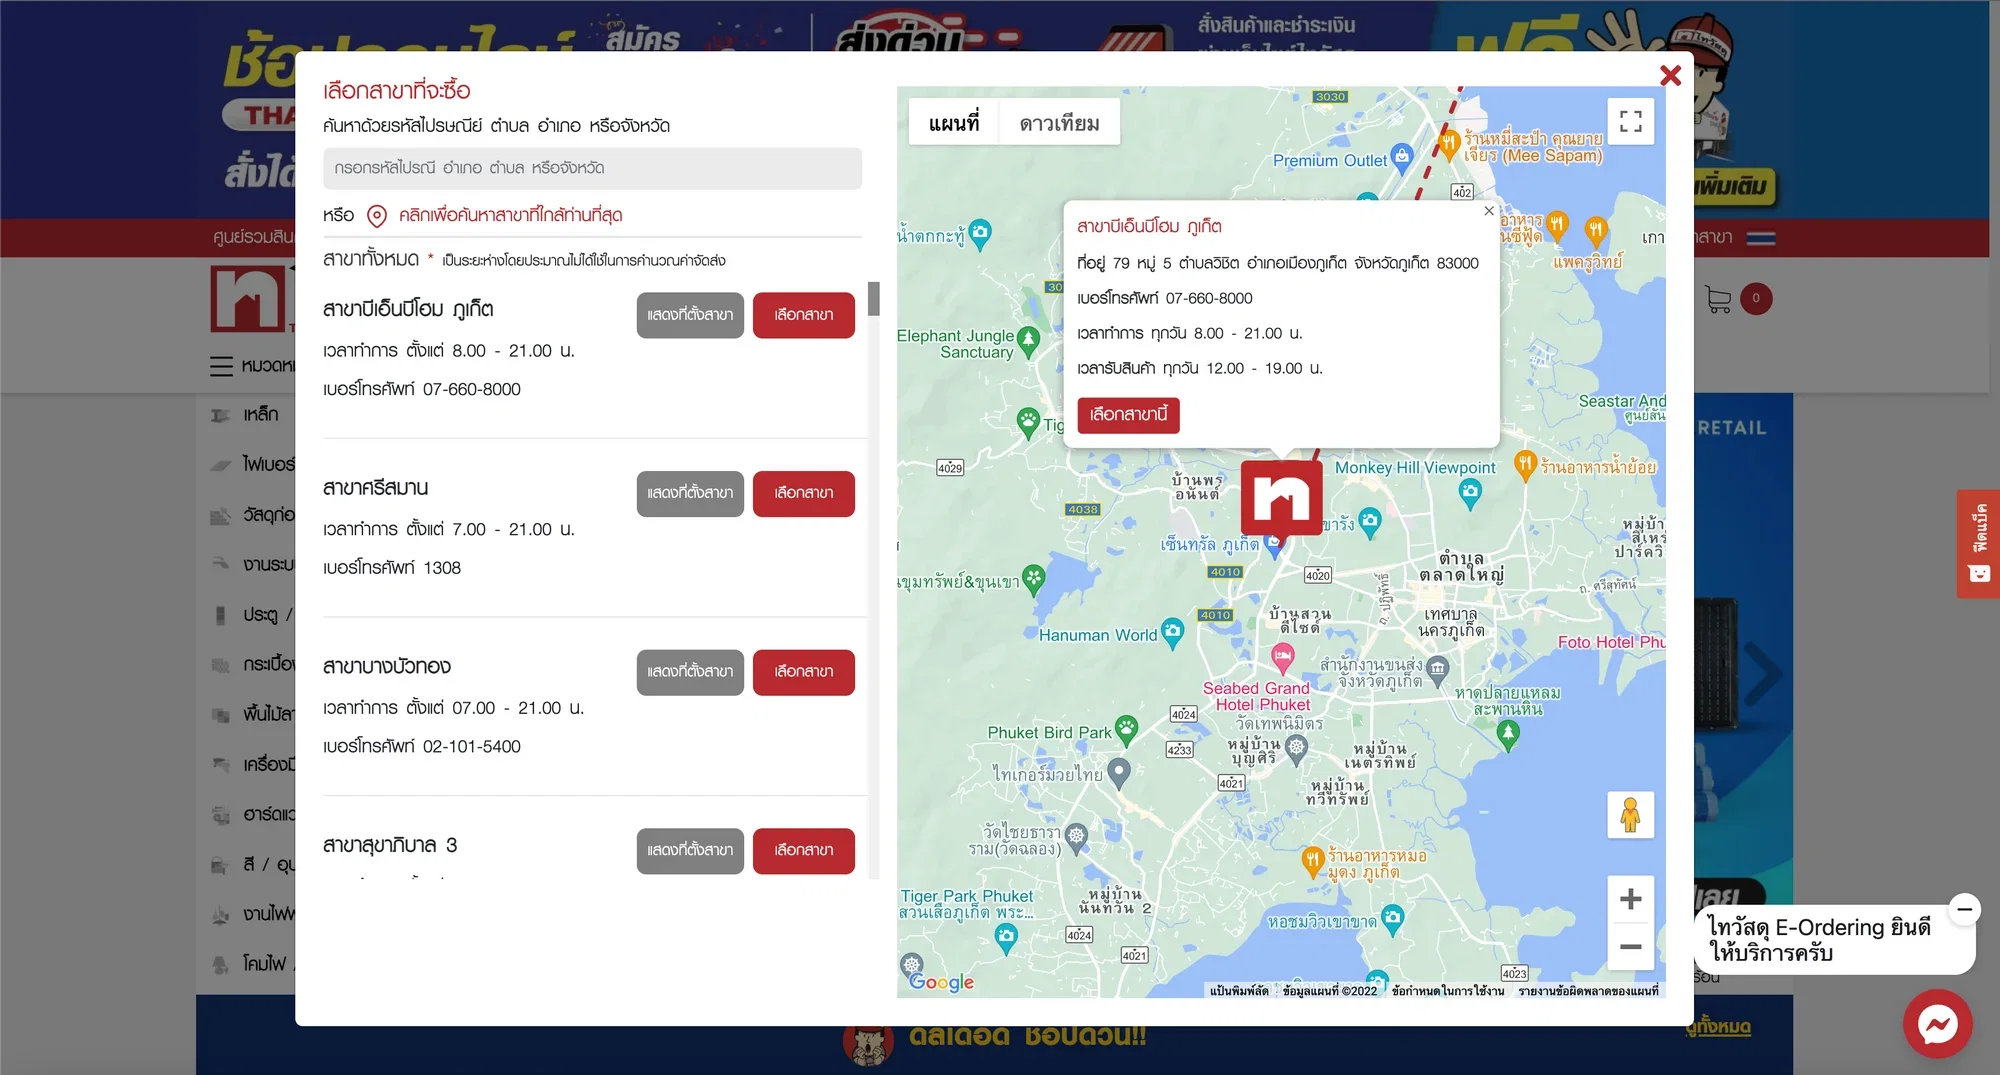This screenshot has height=1075, width=2000.
Task: Open keyboard shortcuts map link
Action: [x=1239, y=991]
